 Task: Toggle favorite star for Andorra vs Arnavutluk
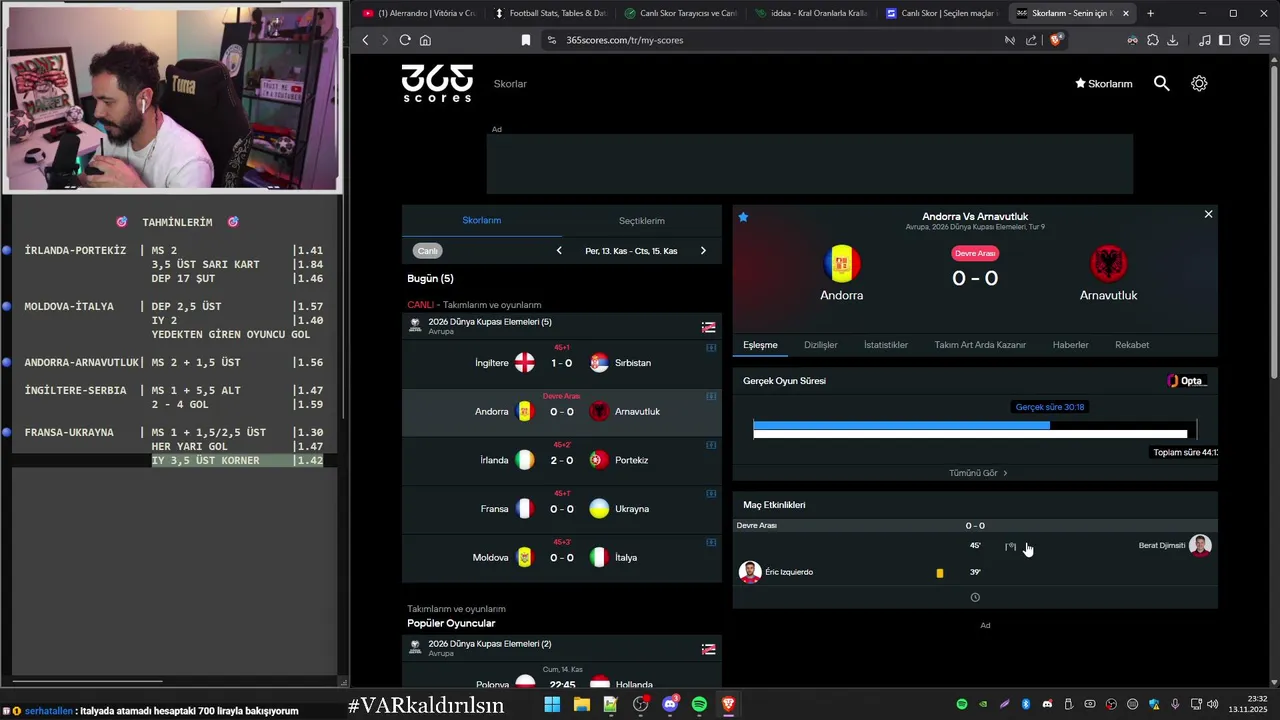[x=743, y=217]
